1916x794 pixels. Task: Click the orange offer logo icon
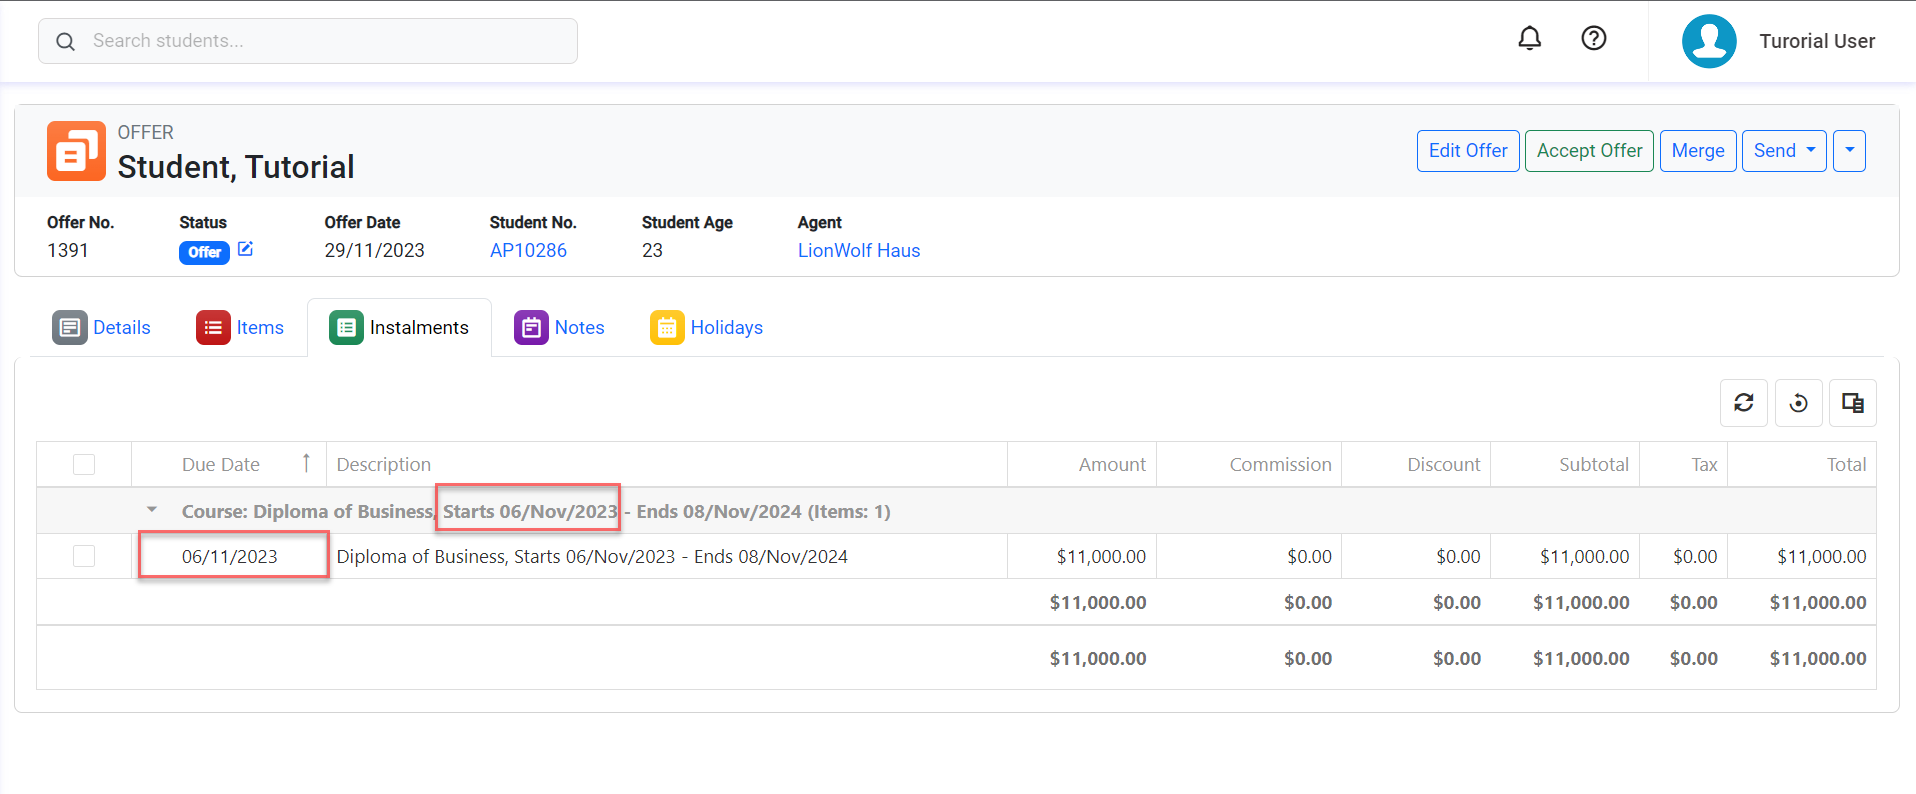pos(76,151)
